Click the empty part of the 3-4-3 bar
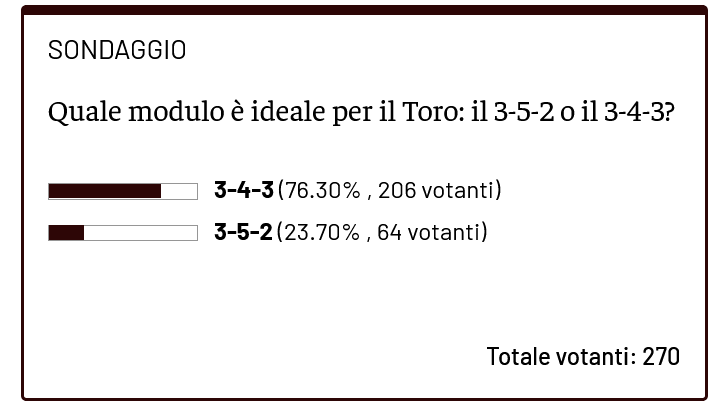The image size is (726, 409). pyautogui.click(x=179, y=191)
